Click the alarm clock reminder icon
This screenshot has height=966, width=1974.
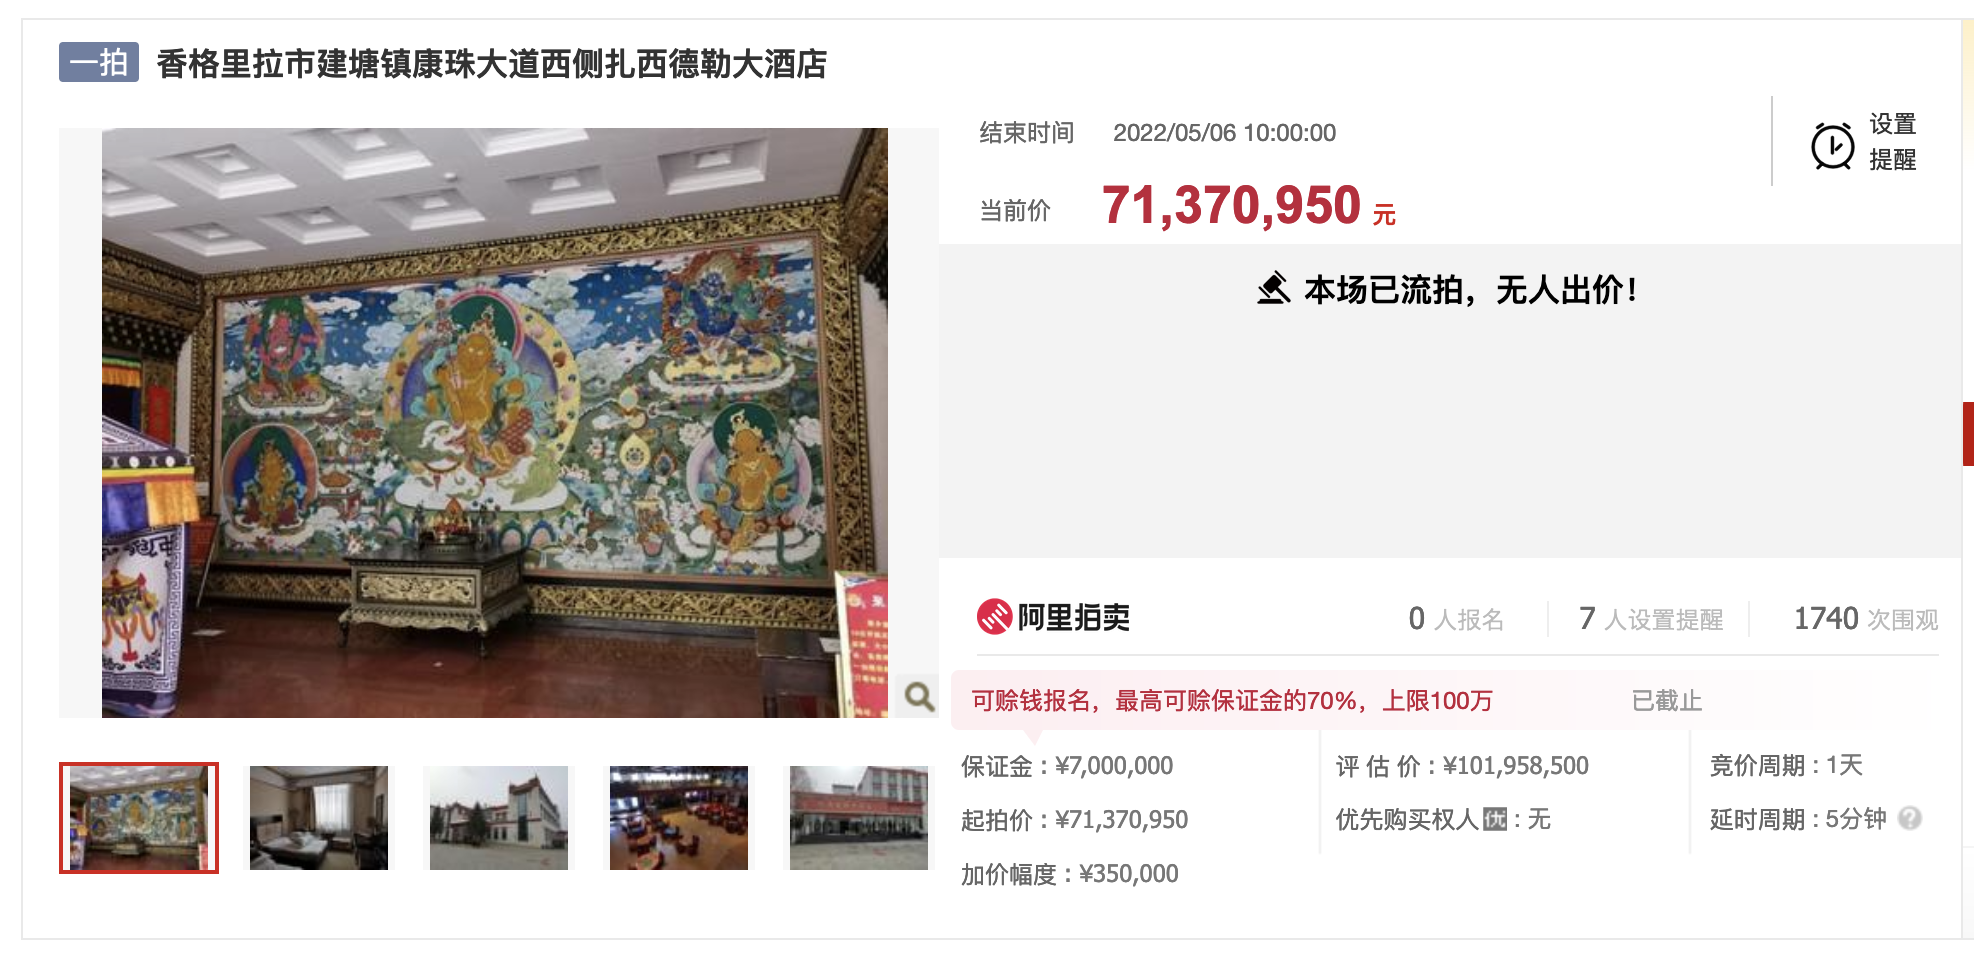click(1832, 146)
